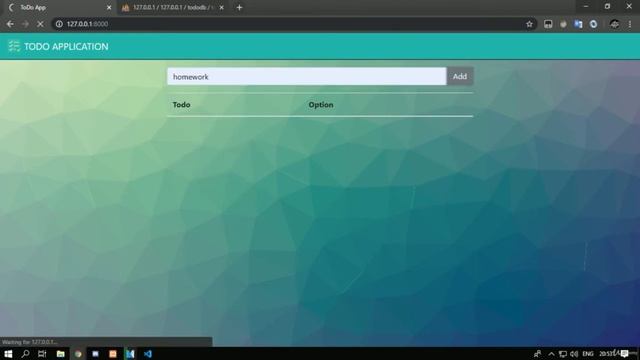Click the todo list logo icon
The width and height of the screenshot is (640, 360).
click(x=14, y=46)
